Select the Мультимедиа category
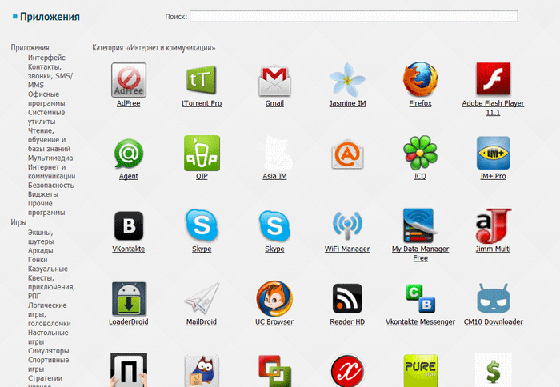Image resolution: width=560 pixels, height=387 pixels. (x=50, y=158)
